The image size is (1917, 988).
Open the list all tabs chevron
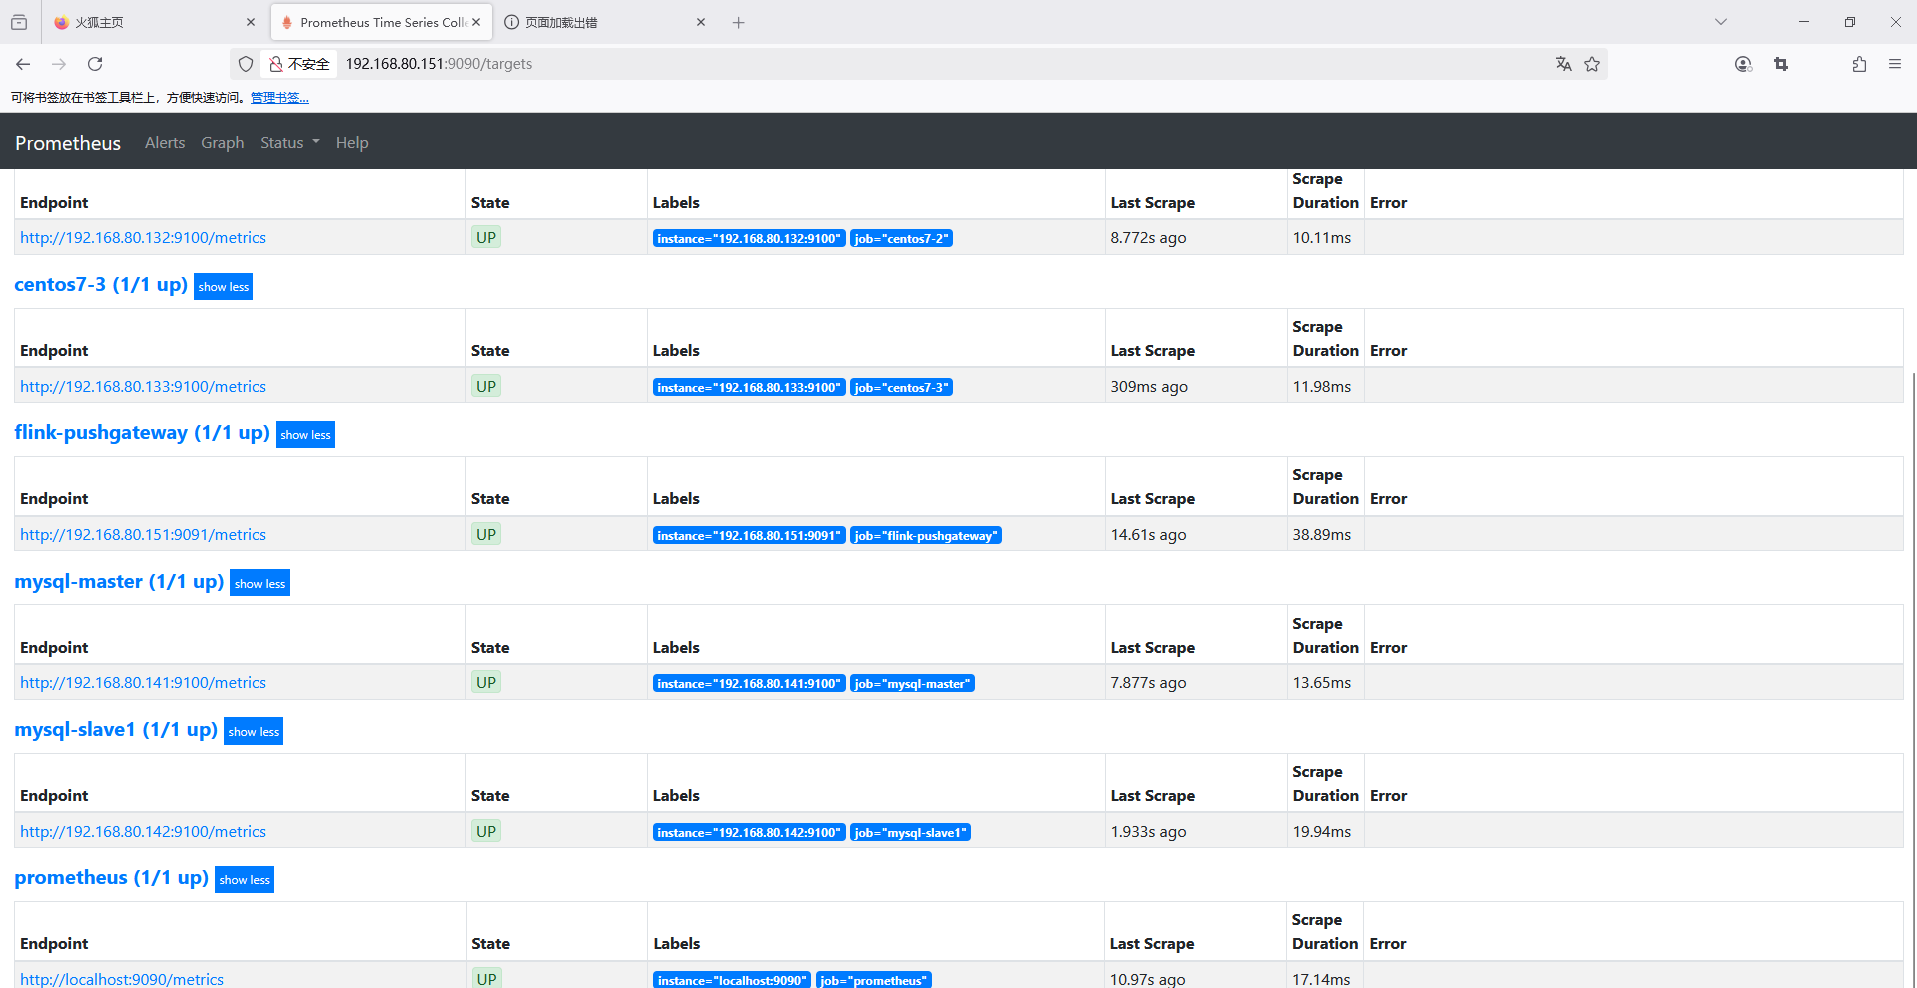coord(1721,22)
